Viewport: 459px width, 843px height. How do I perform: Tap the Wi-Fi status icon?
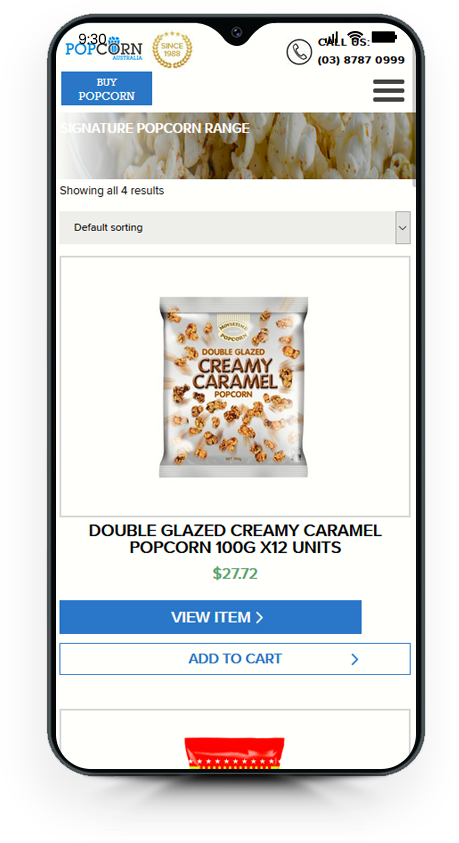[x=355, y=37]
